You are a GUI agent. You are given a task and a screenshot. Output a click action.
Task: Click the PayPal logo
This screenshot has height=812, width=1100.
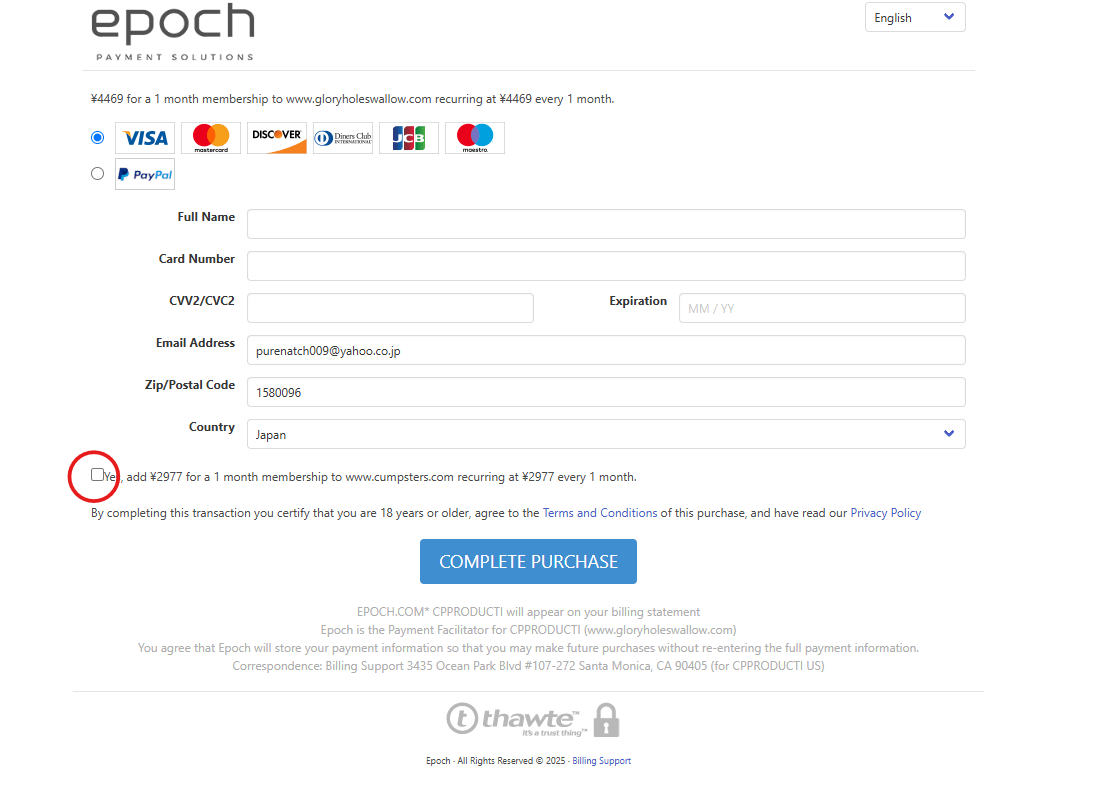click(x=145, y=174)
